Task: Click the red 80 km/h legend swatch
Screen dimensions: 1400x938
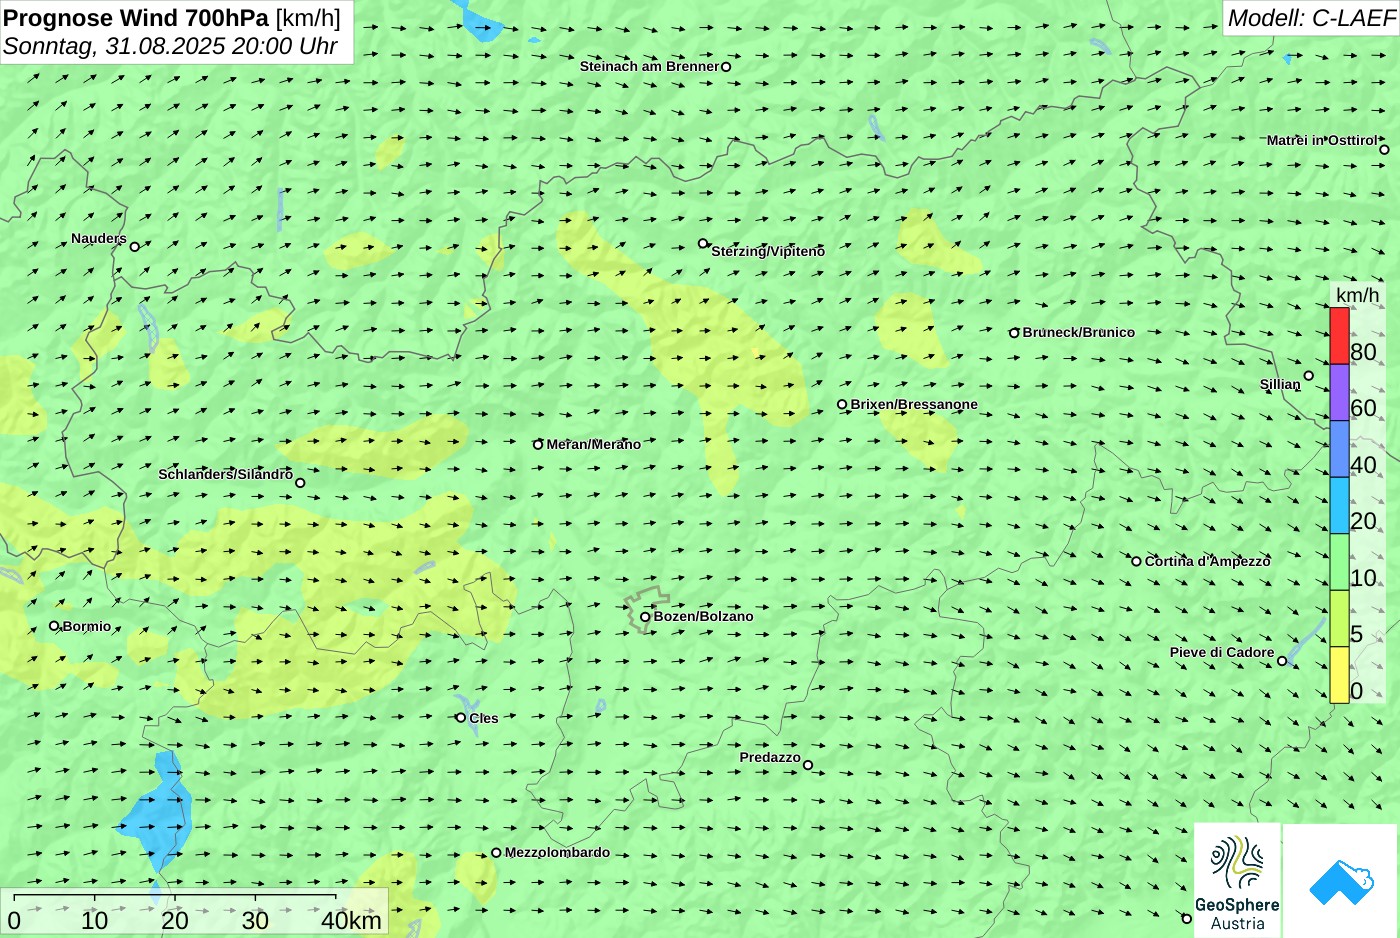Action: pyautogui.click(x=1339, y=336)
